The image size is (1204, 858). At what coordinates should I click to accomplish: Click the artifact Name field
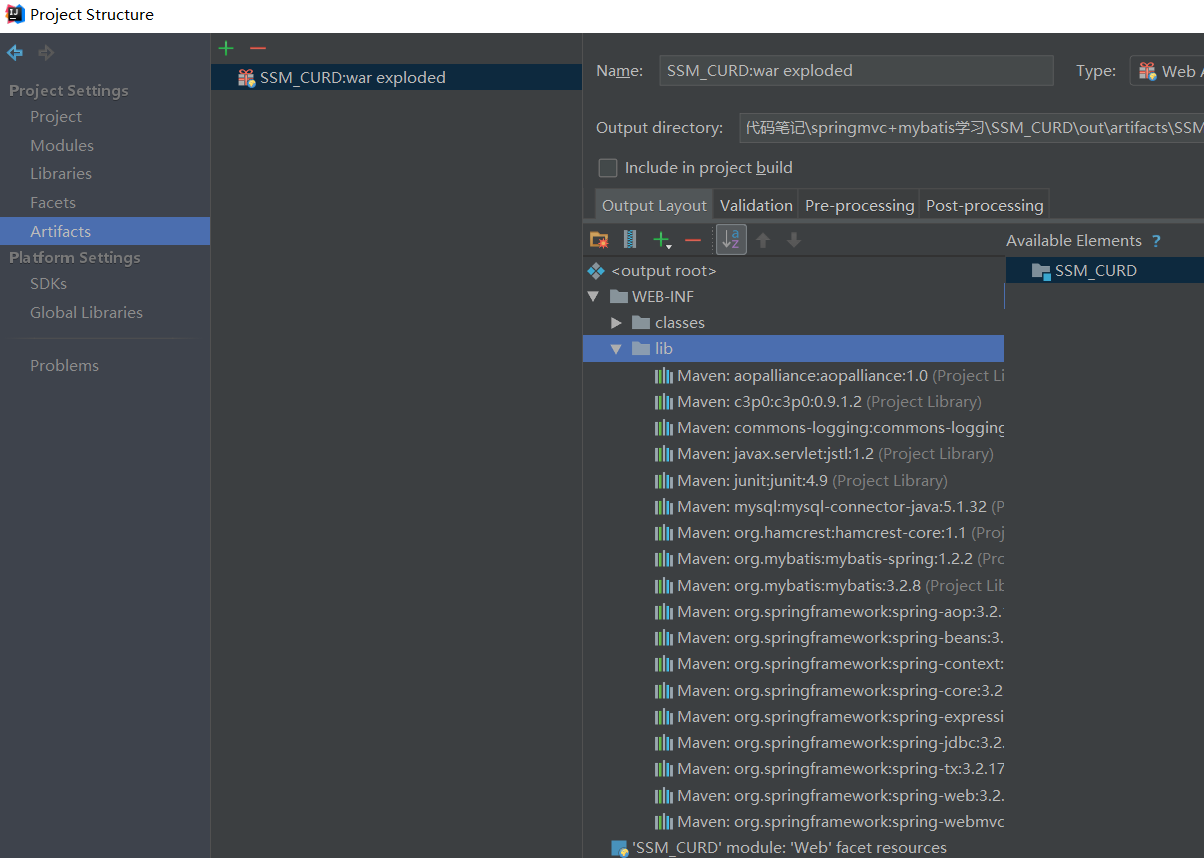pos(856,71)
